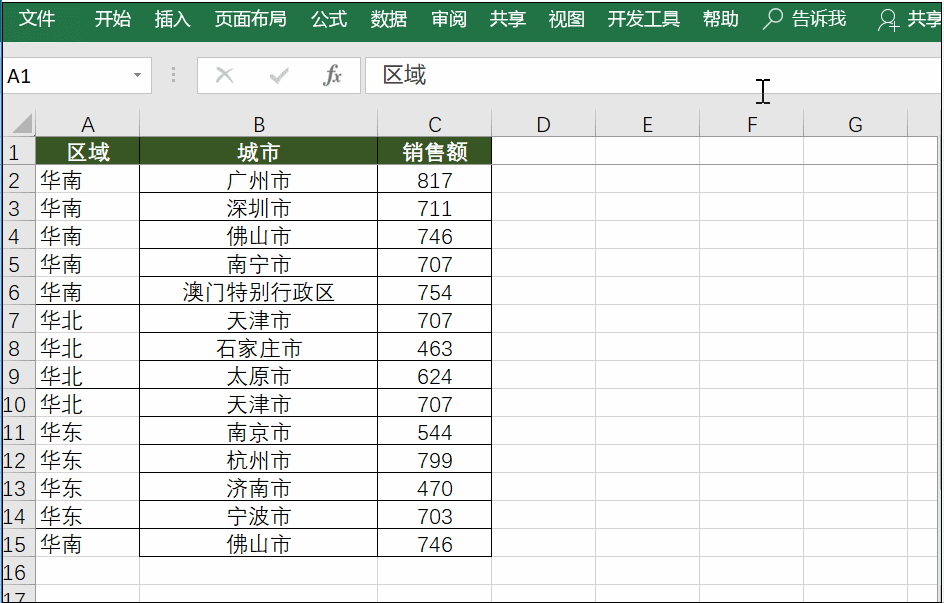
Task: Click cell 南京市
Action: click(x=259, y=431)
